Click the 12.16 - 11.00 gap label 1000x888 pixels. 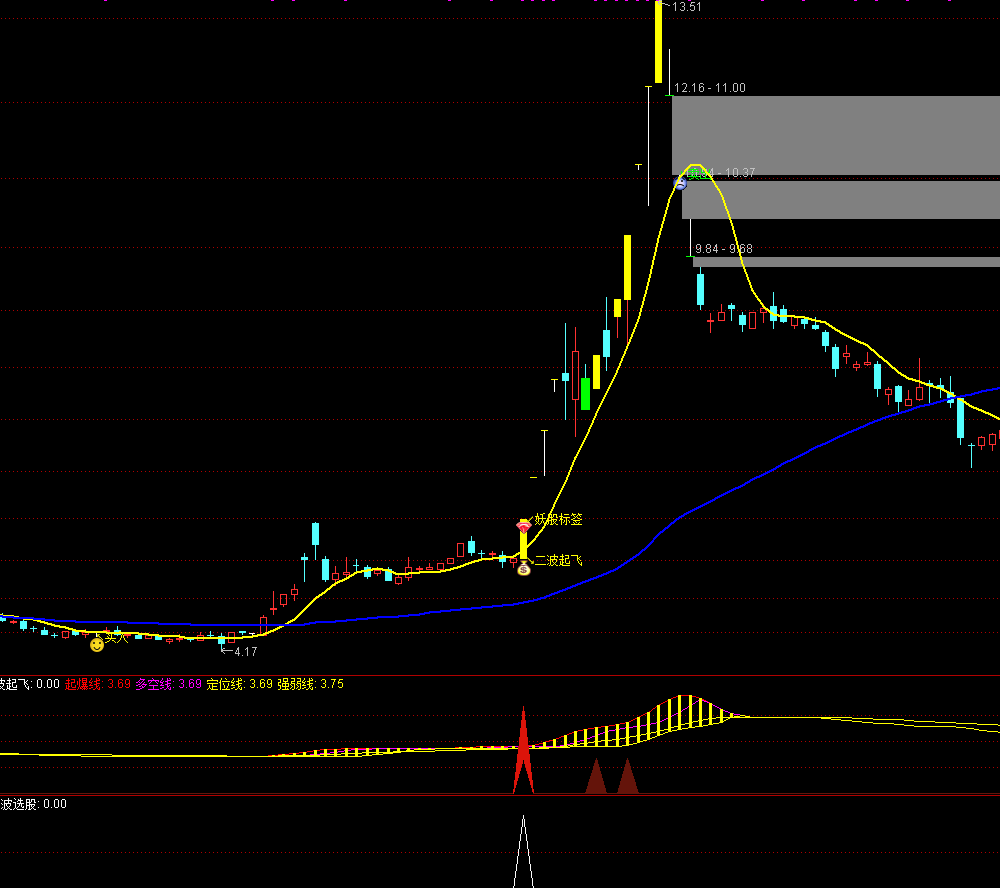[x=709, y=88]
